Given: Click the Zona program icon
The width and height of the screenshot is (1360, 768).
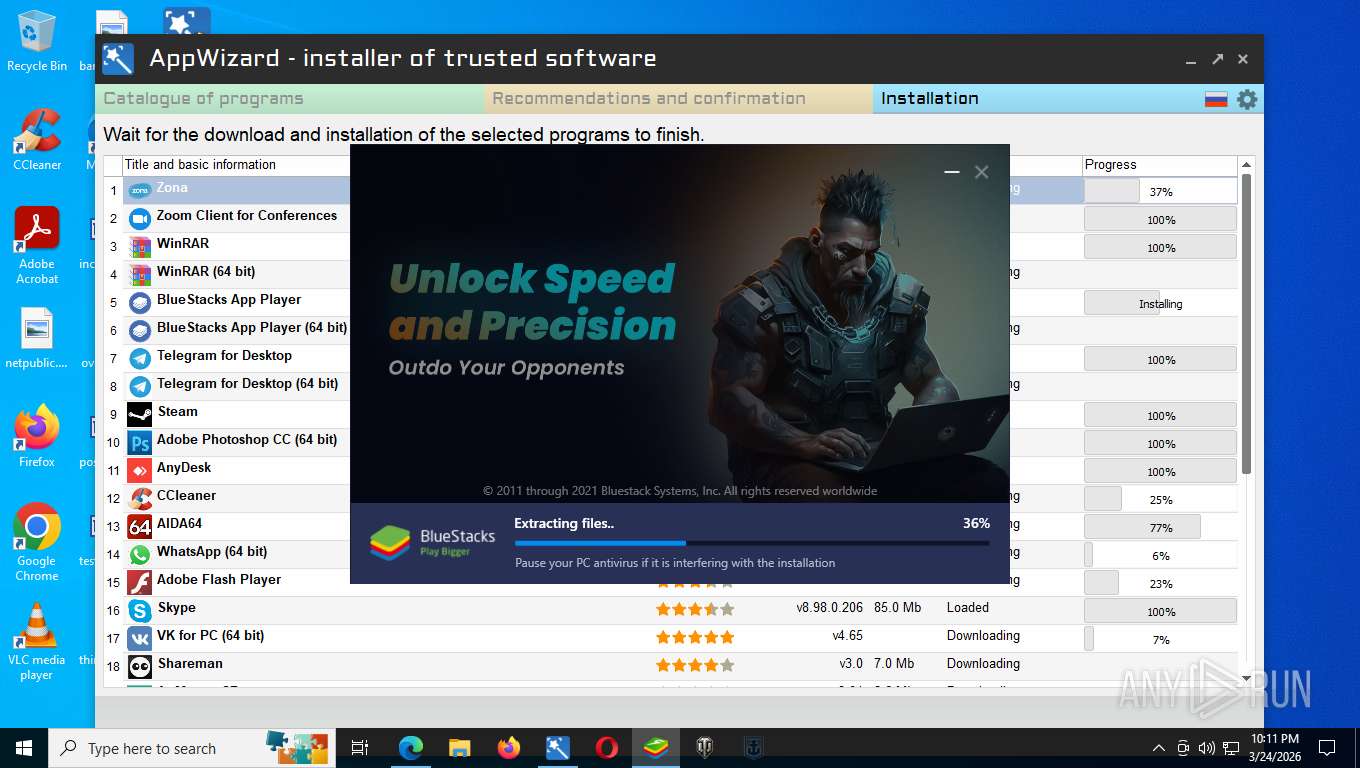Looking at the screenshot, I should click(x=140, y=190).
